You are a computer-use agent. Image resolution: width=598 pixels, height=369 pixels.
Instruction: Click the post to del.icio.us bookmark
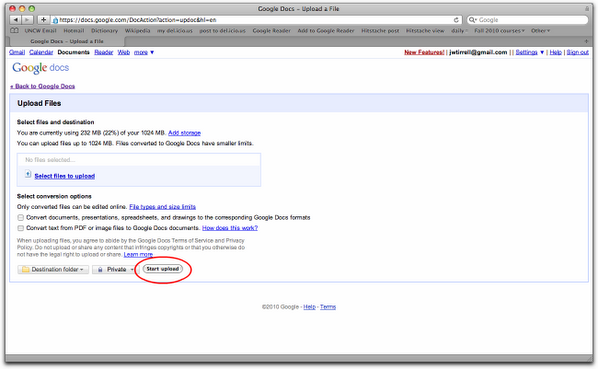[222, 30]
